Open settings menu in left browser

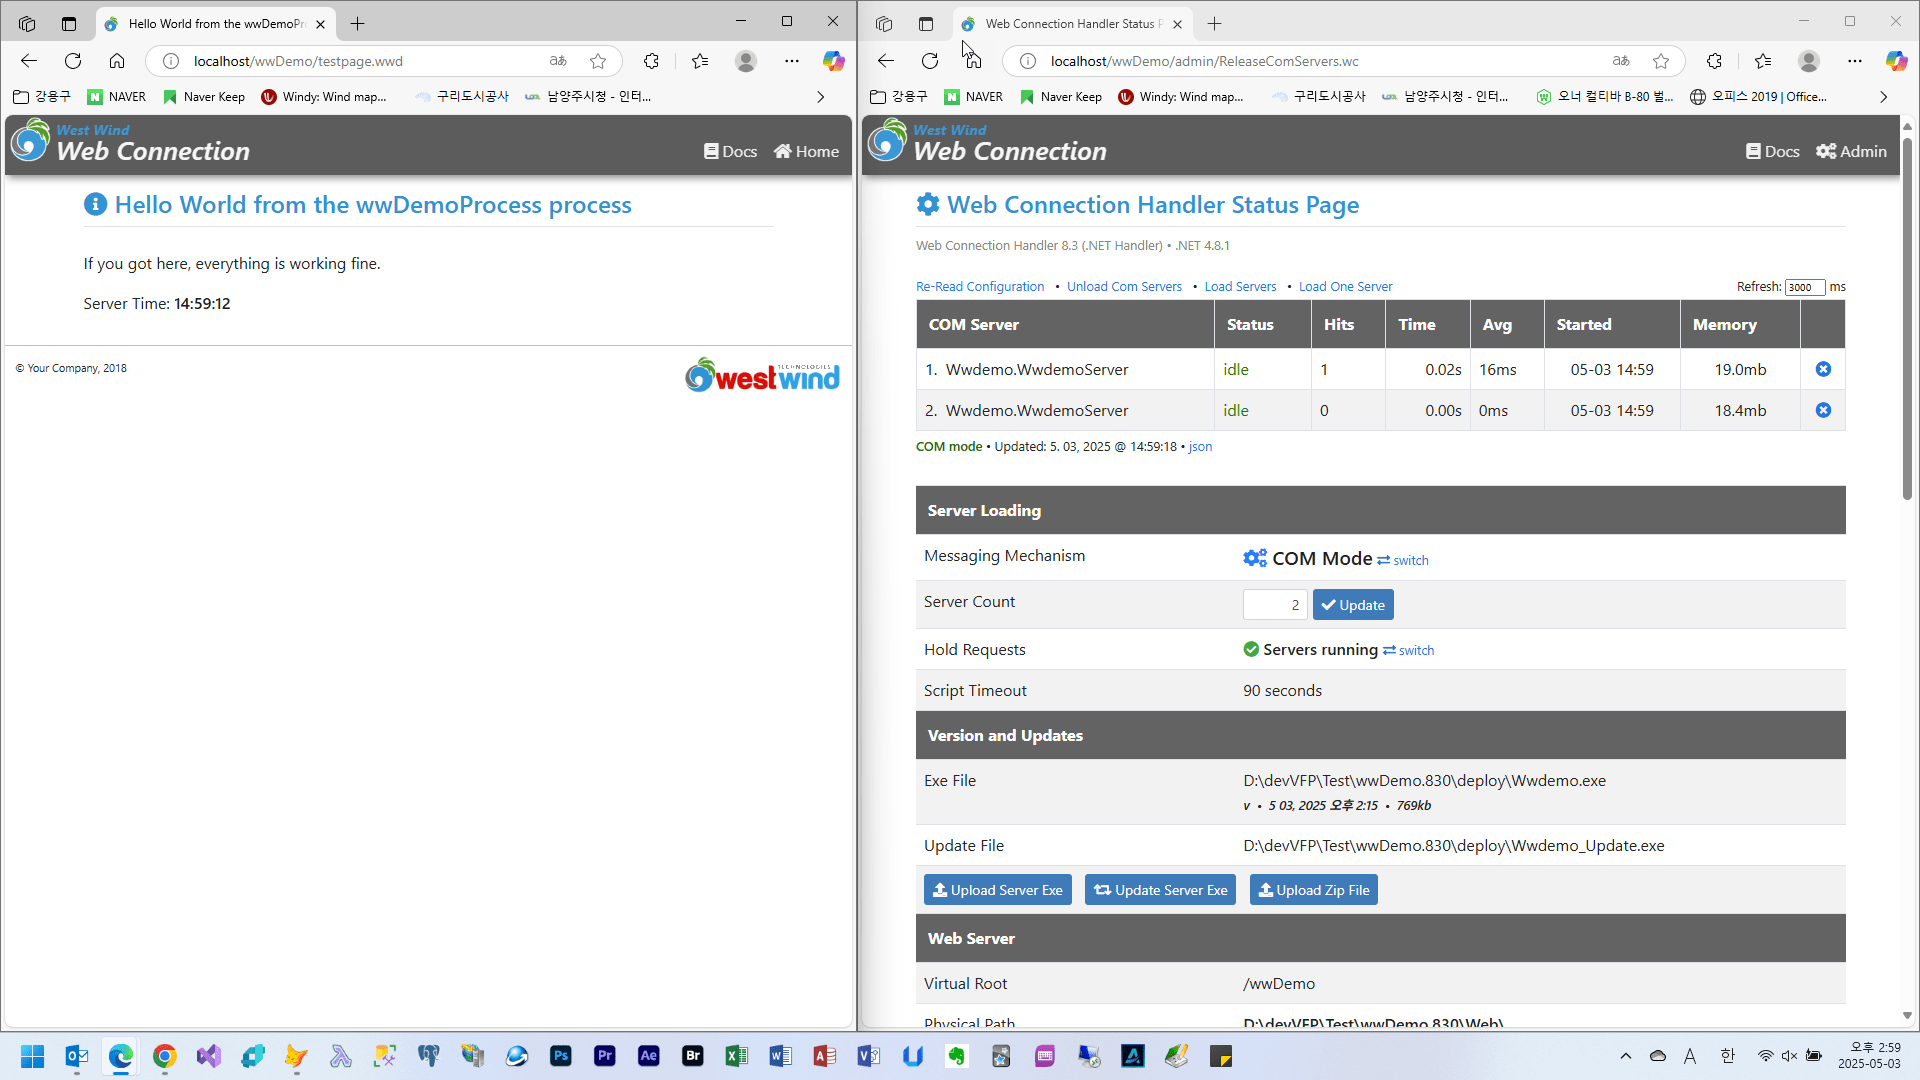pyautogui.click(x=792, y=61)
